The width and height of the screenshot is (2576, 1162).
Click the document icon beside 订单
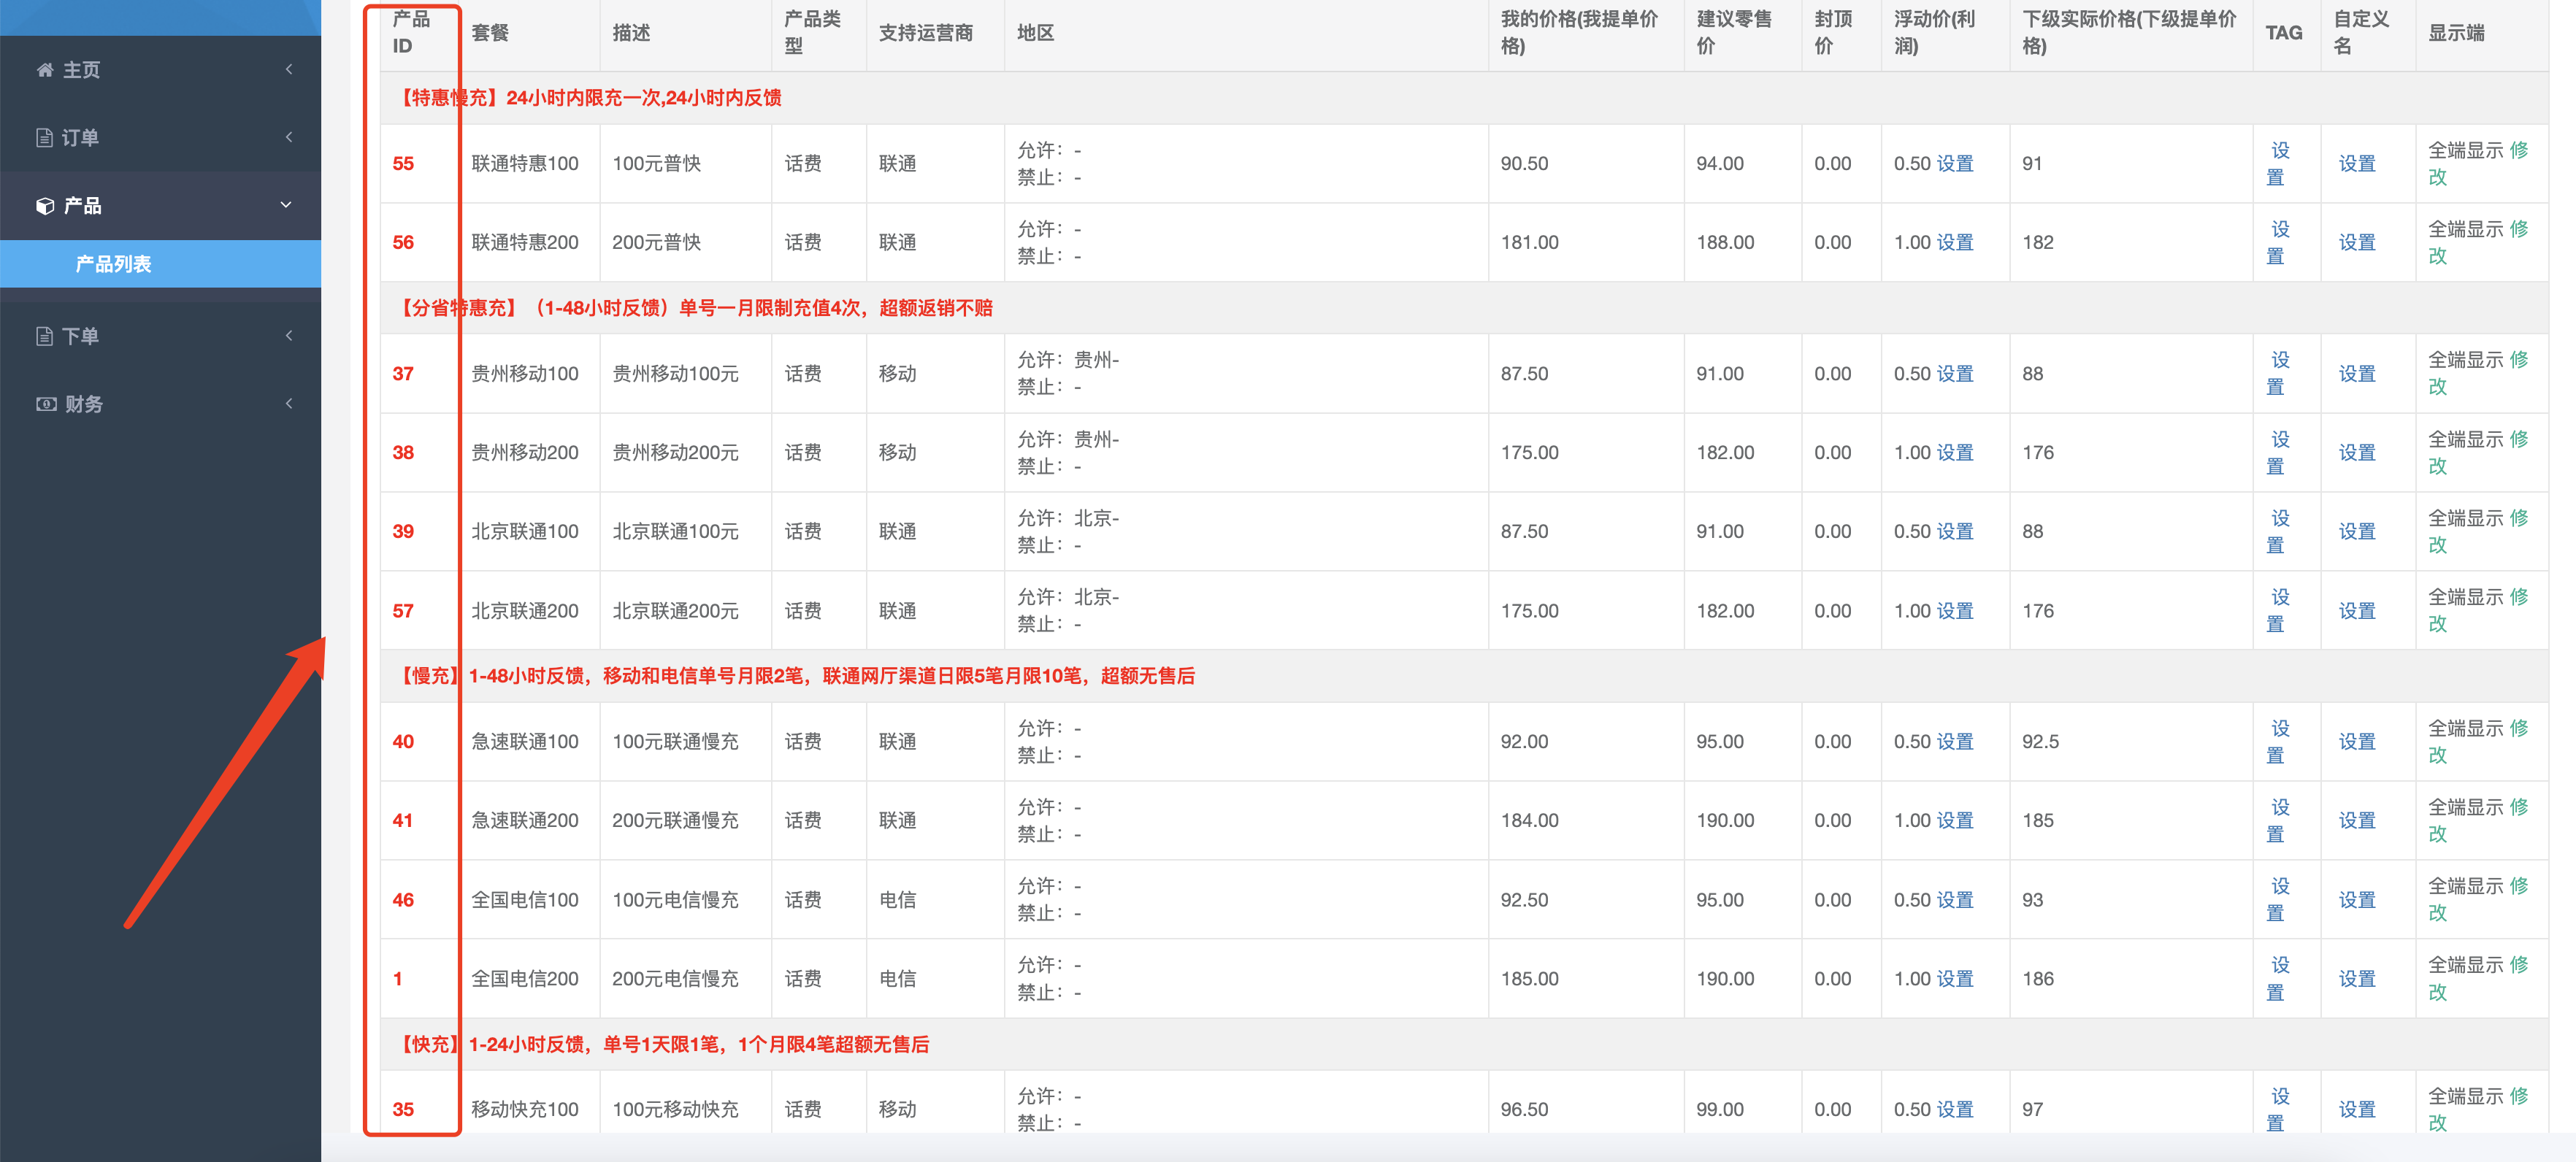click(x=45, y=138)
